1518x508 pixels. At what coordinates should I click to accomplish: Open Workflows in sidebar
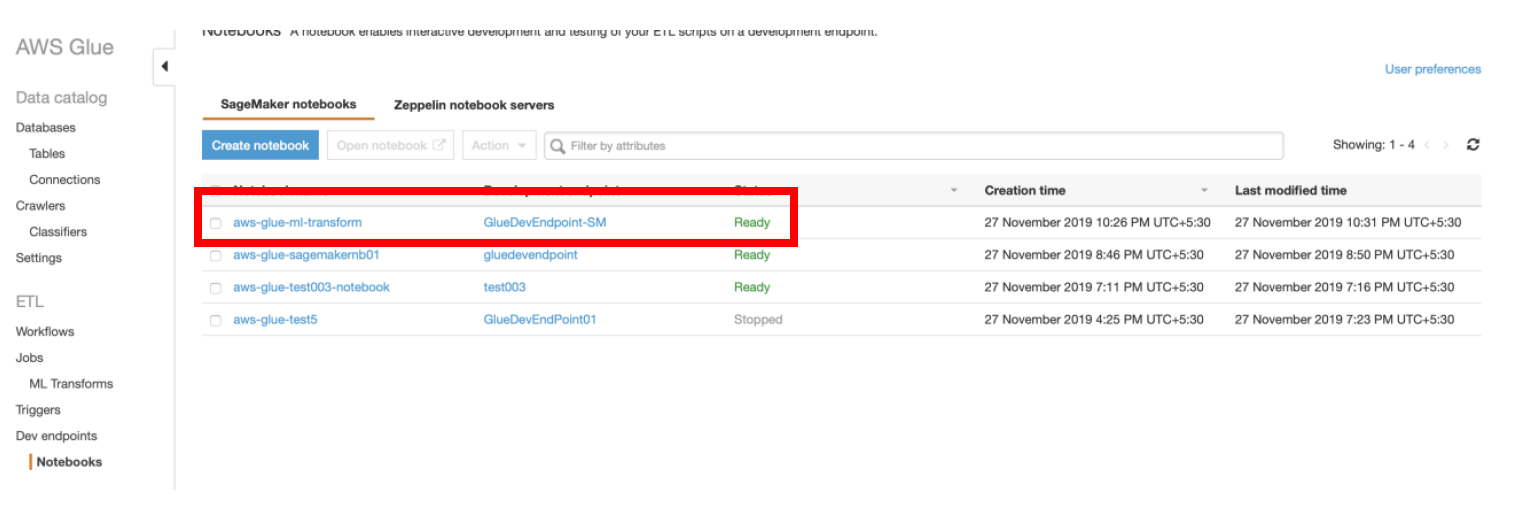click(44, 332)
